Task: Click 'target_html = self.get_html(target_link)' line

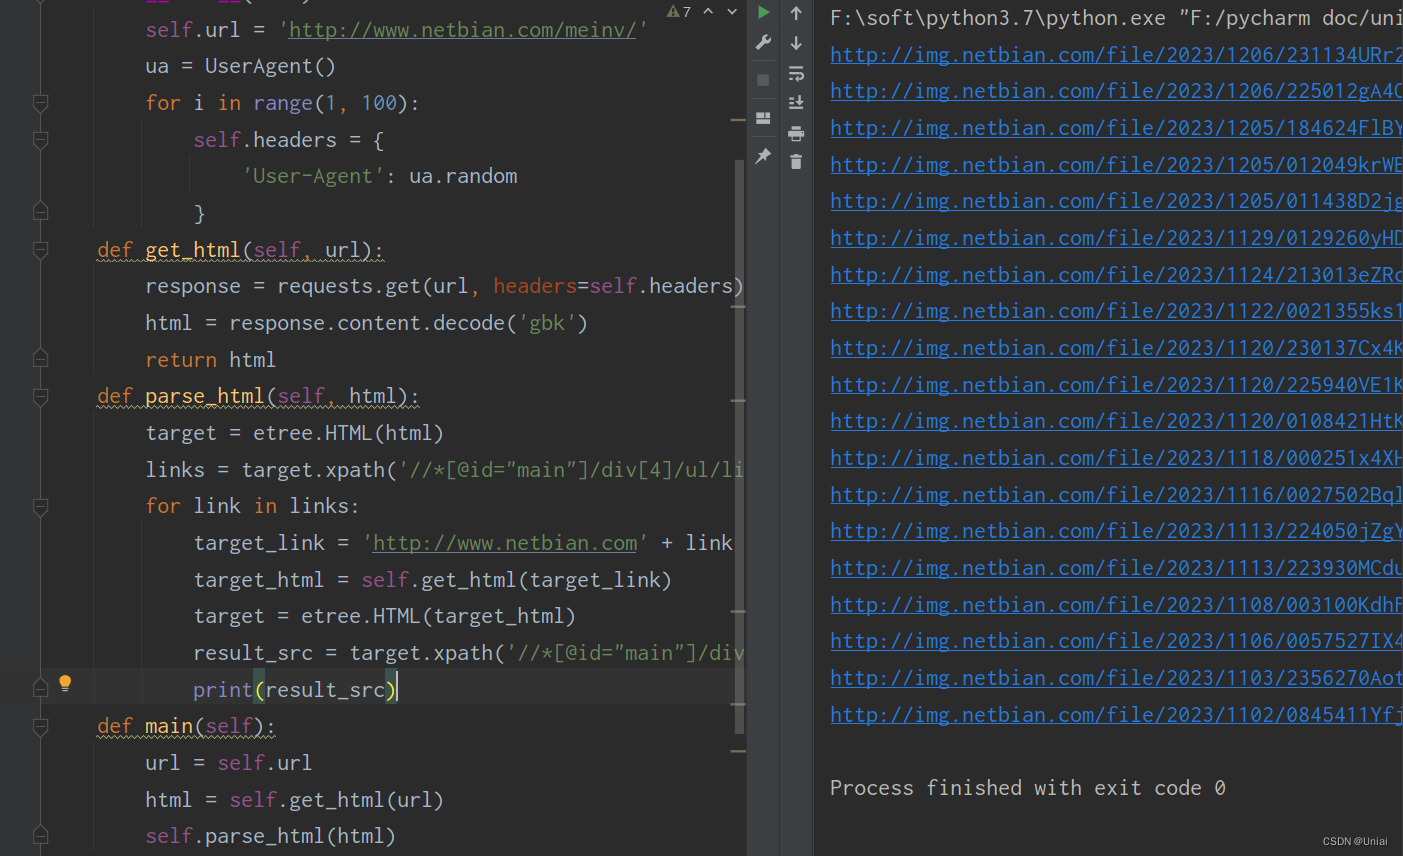Action: (433, 580)
